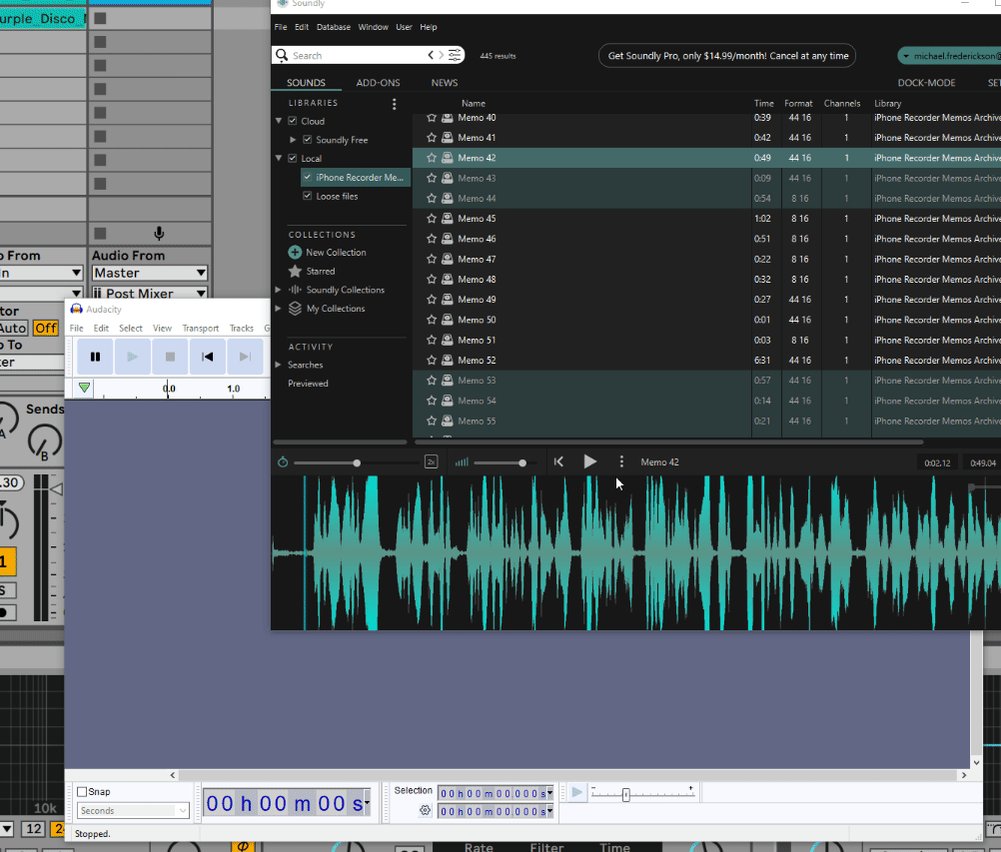Add a New Collection plus icon
1001x852 pixels.
[295, 252]
